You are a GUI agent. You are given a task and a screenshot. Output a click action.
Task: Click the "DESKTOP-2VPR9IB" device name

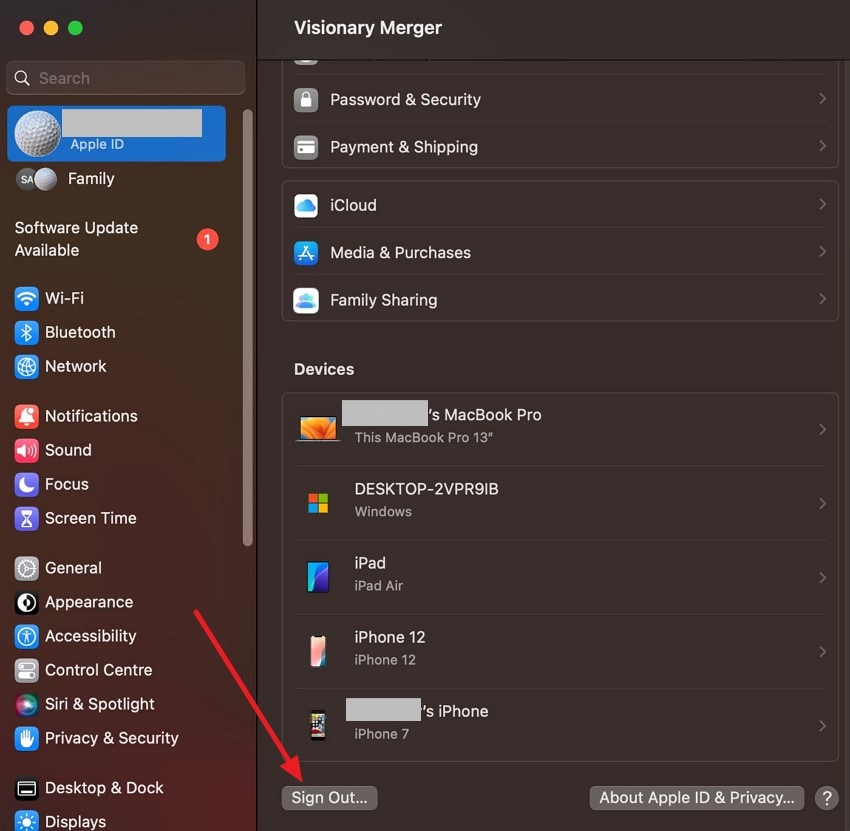coord(427,489)
